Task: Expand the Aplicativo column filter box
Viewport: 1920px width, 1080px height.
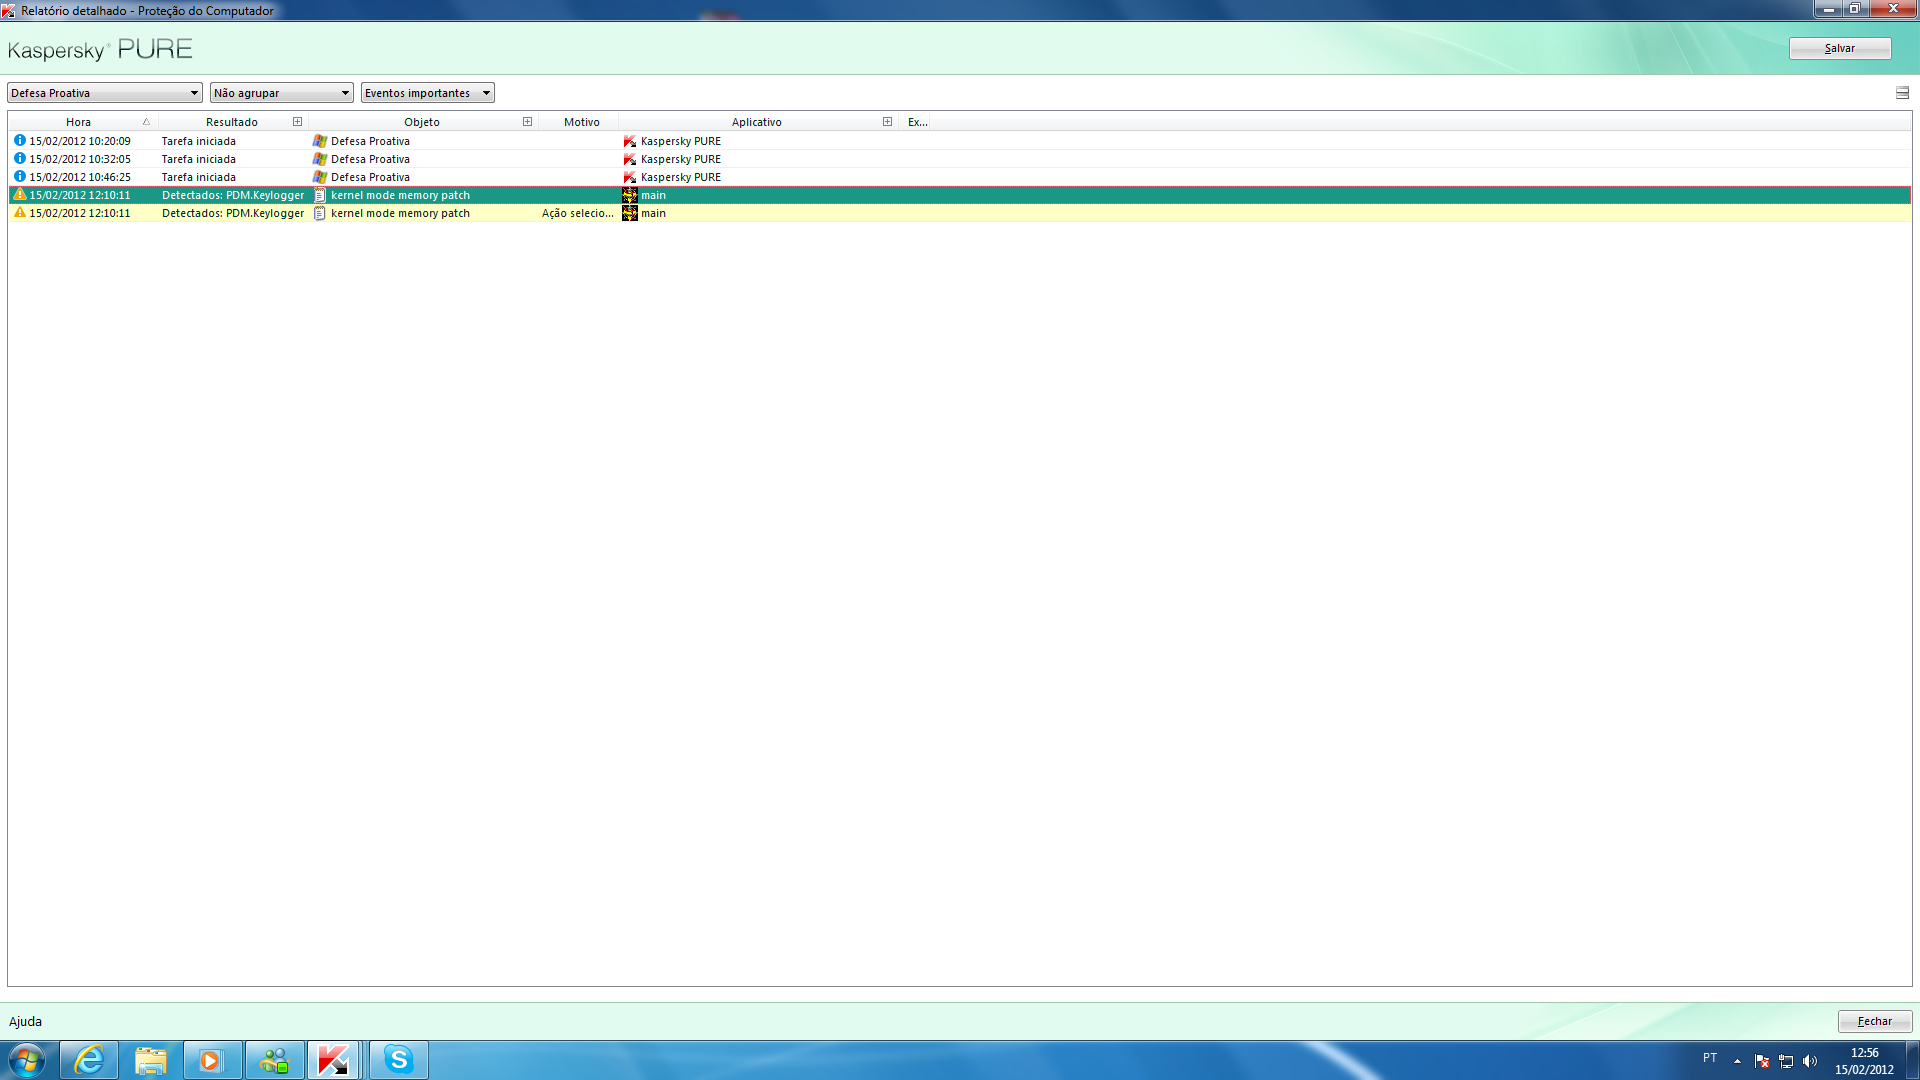Action: [x=887, y=122]
